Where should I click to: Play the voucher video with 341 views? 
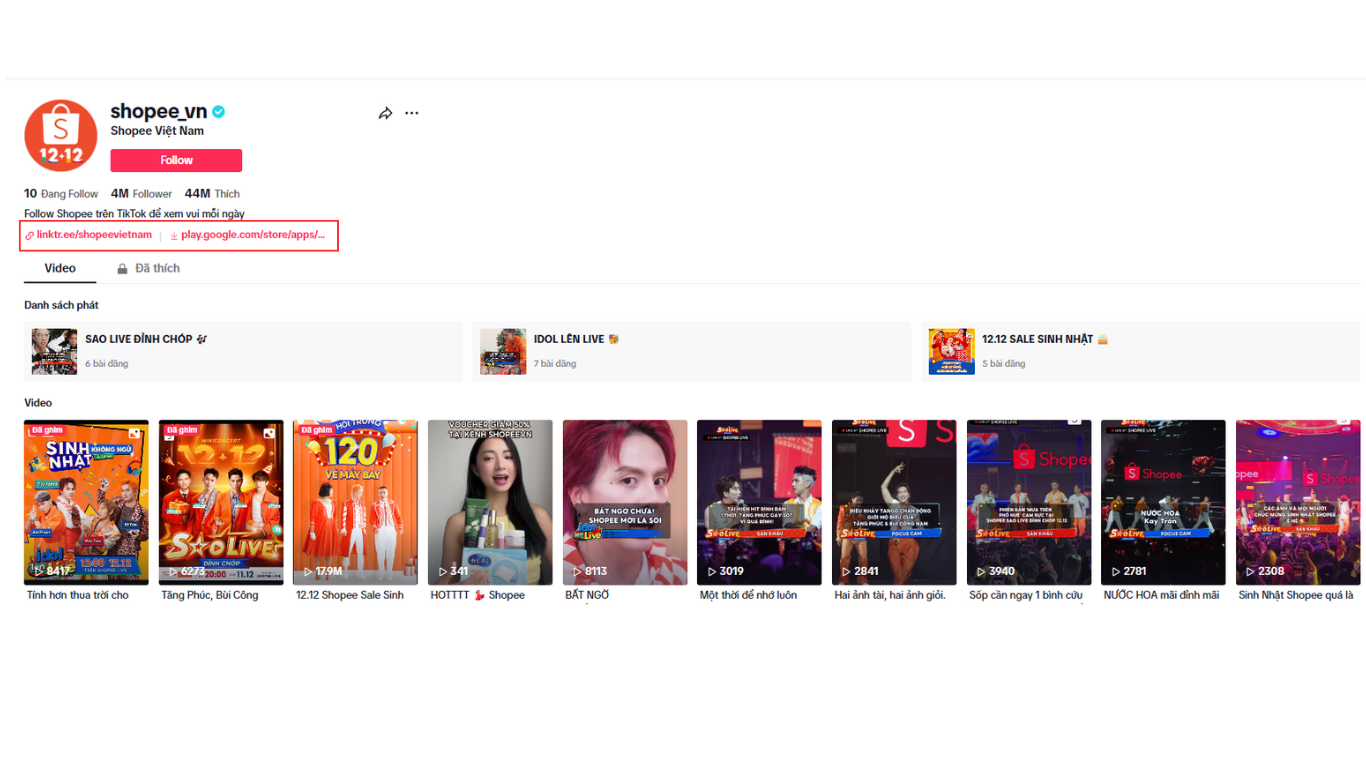click(490, 502)
